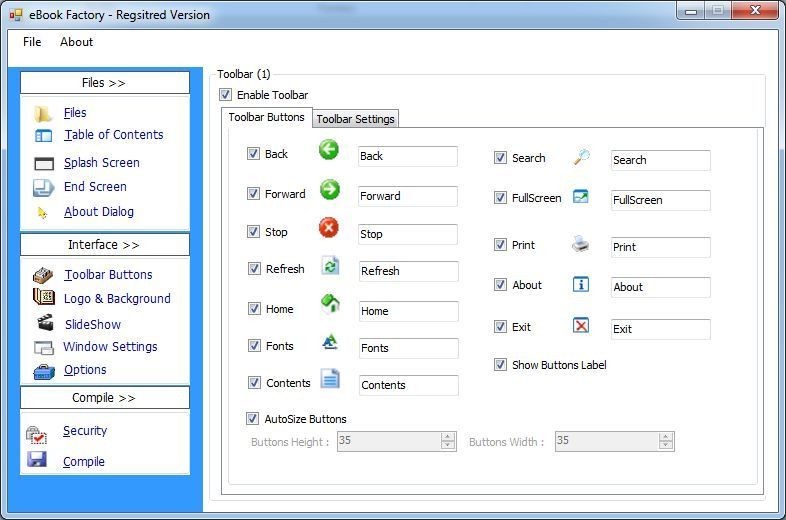Collapse the Files >> section header
This screenshot has width=786, height=520.
(x=105, y=83)
